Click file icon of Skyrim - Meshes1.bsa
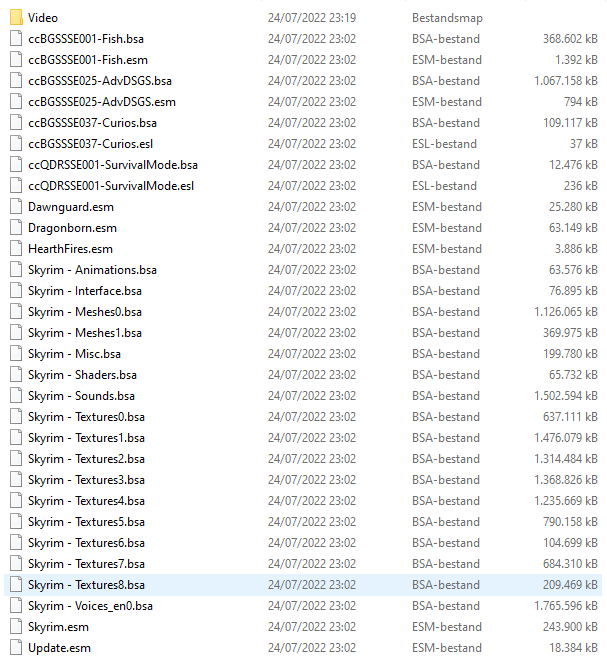Image resolution: width=607 pixels, height=665 pixels. click(x=16, y=332)
